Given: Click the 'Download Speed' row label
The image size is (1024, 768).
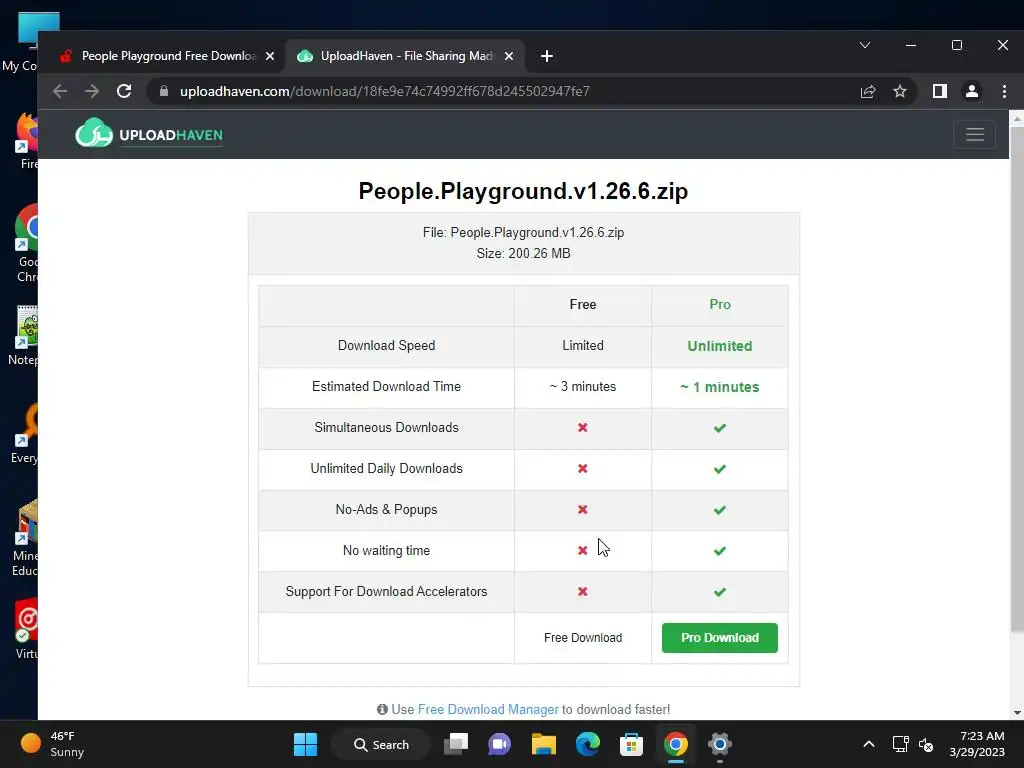Looking at the screenshot, I should pos(386,345).
